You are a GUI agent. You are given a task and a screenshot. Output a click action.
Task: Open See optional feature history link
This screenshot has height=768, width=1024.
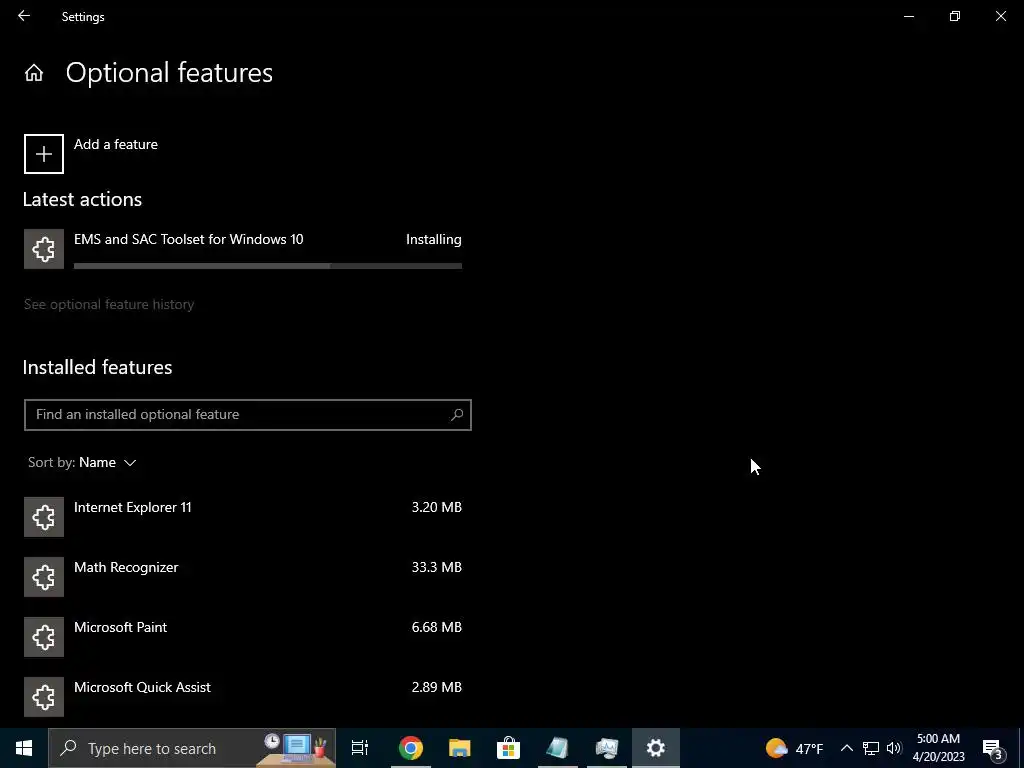click(109, 304)
